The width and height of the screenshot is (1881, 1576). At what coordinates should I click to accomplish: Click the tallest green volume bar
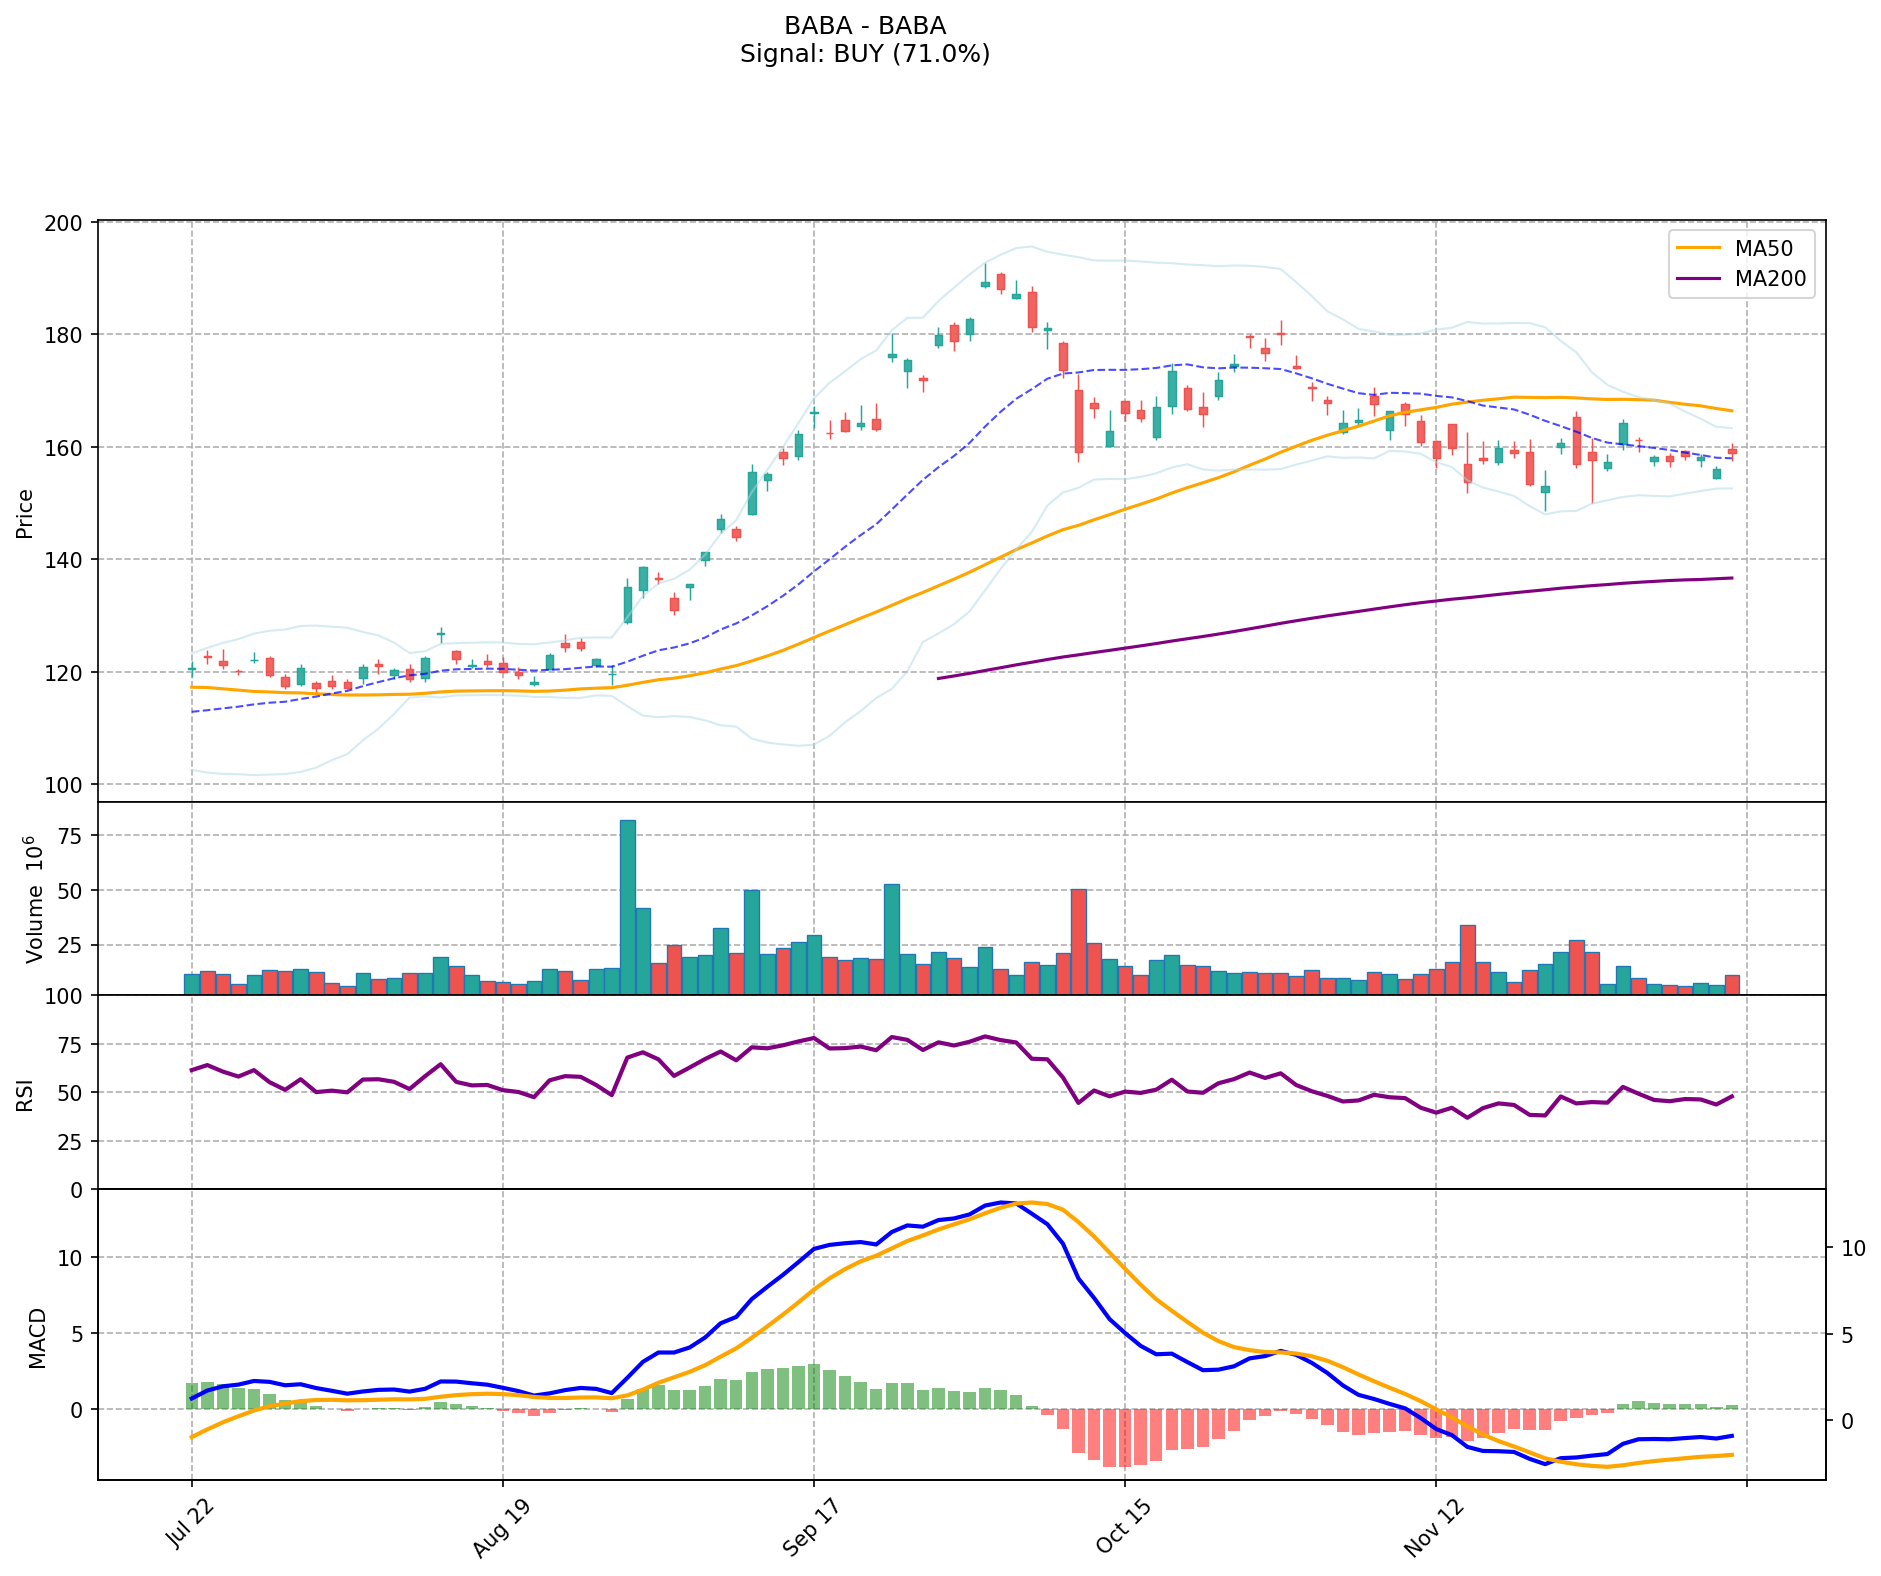[627, 906]
